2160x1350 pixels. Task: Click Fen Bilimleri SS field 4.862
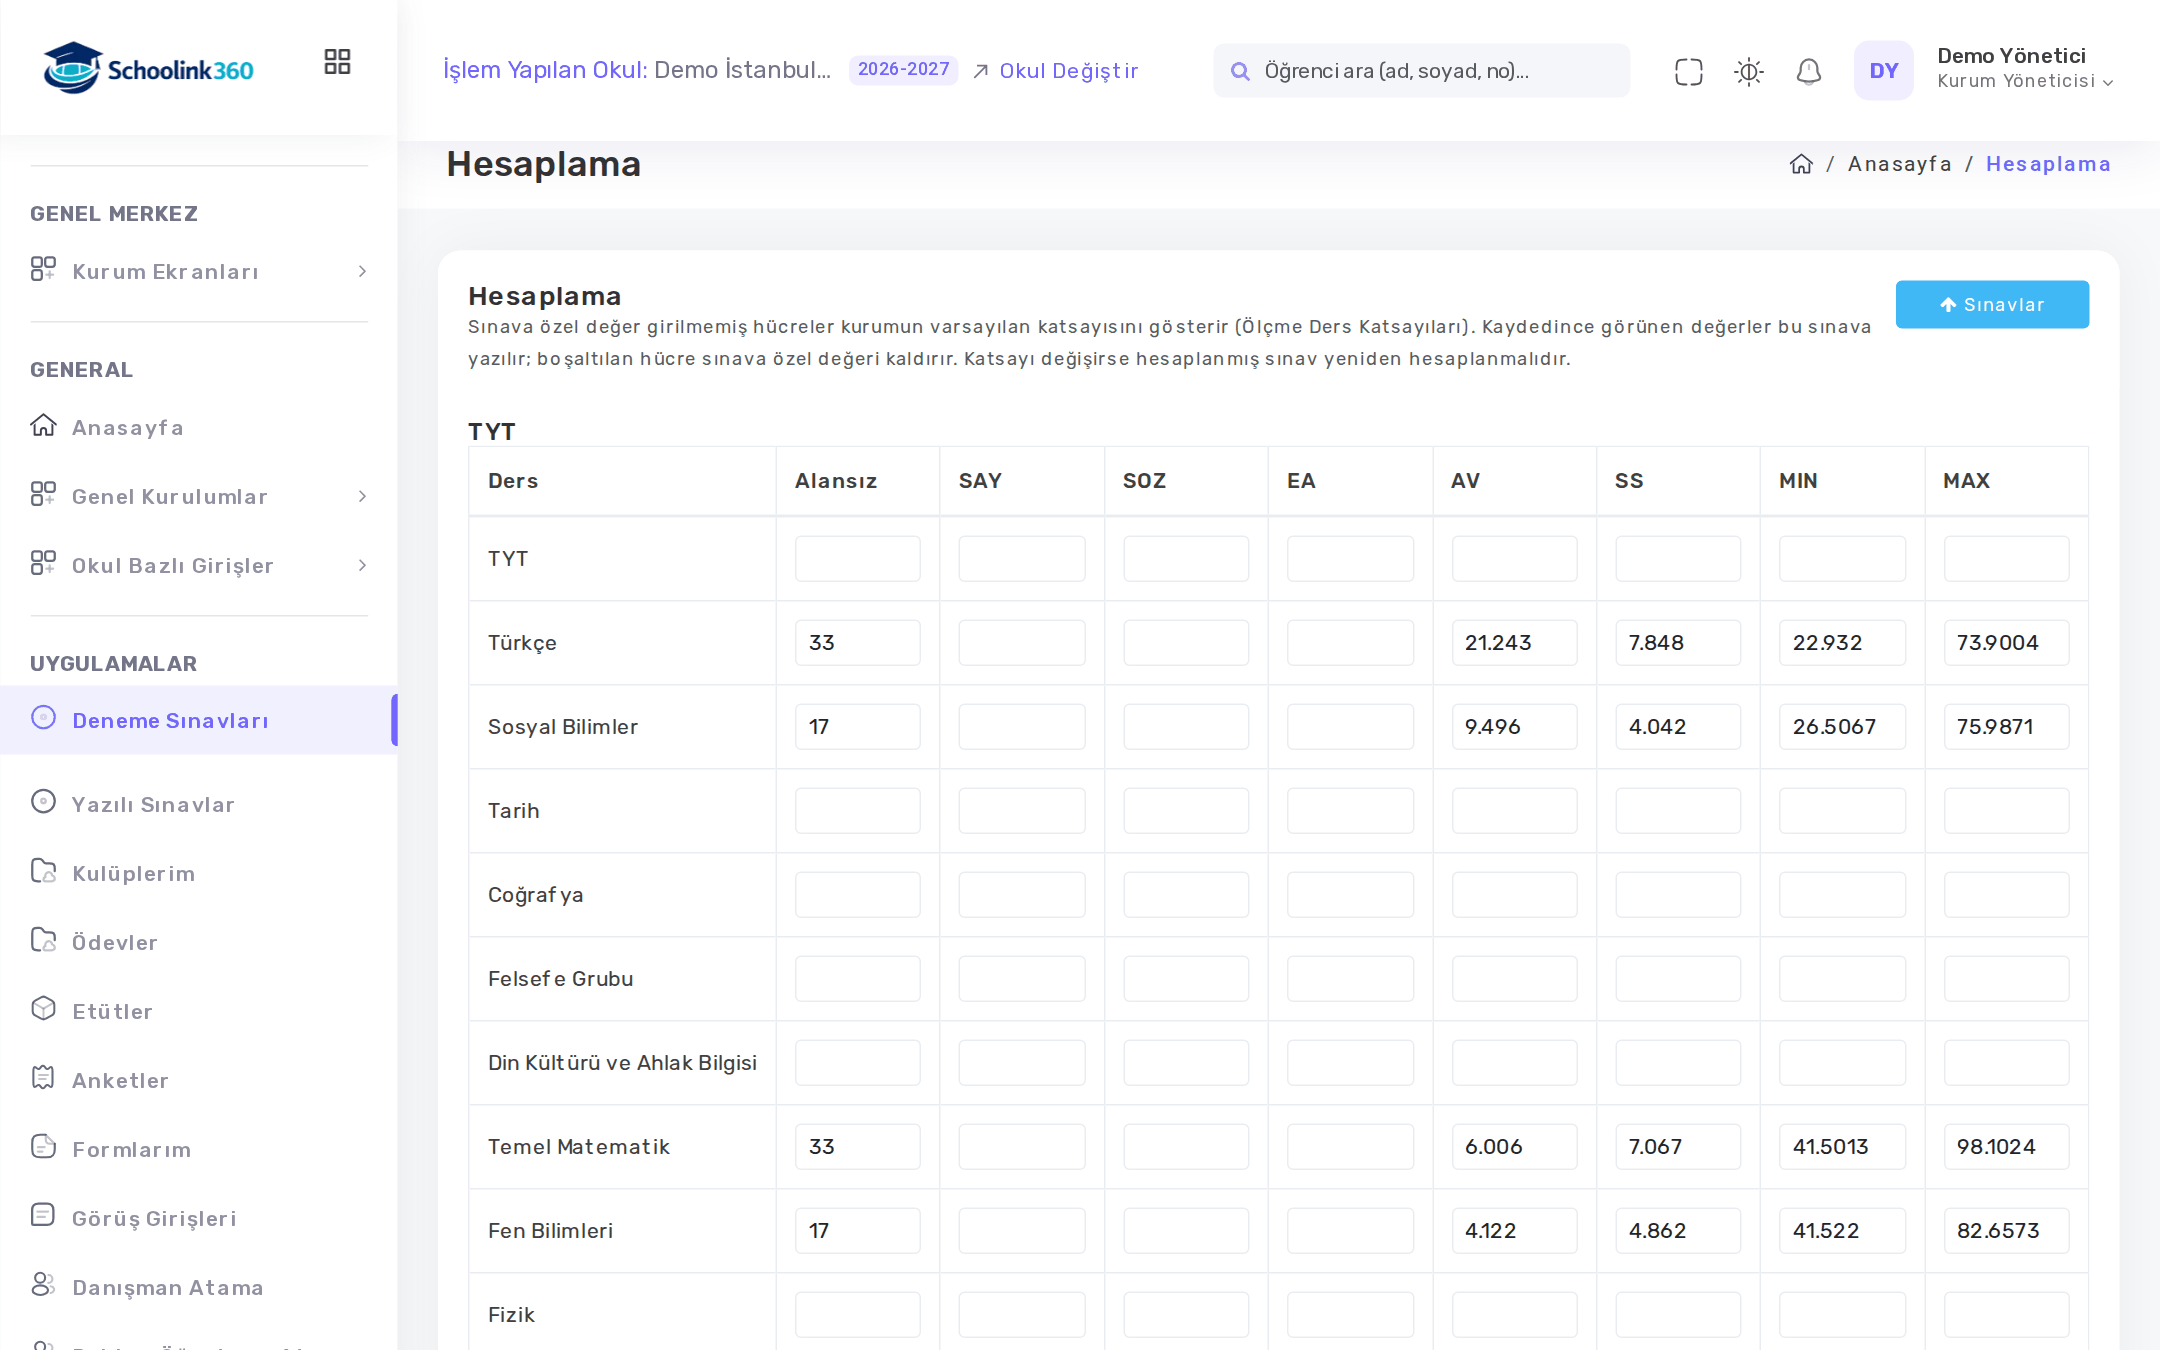[x=1678, y=1230]
